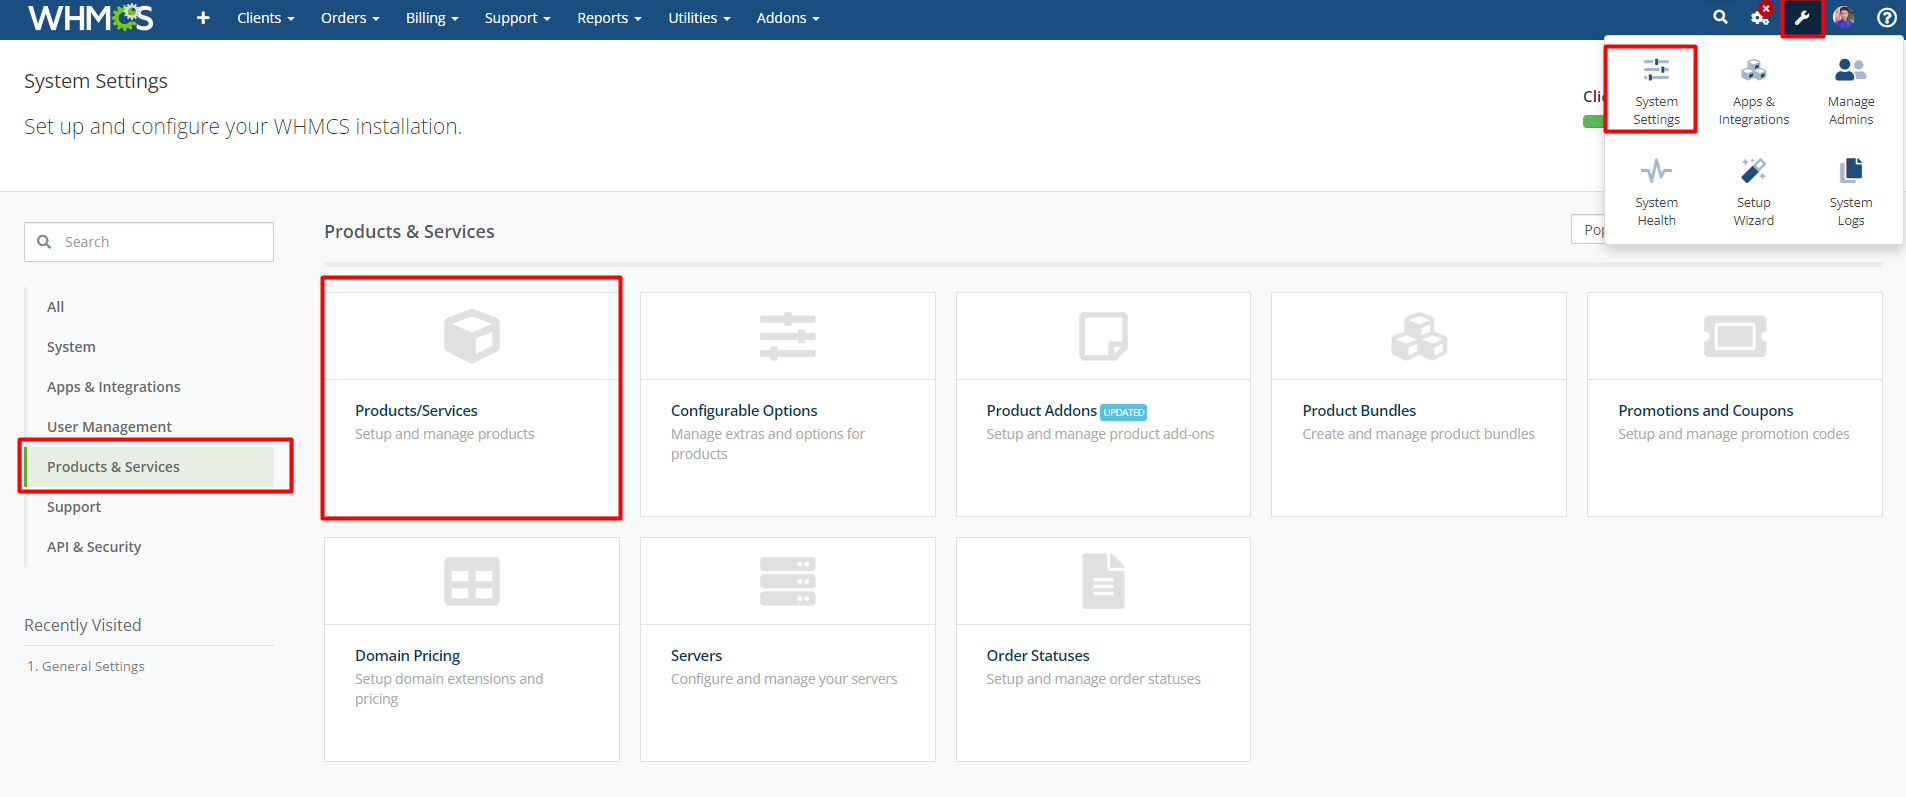Select Manage Admins icon in popup
Viewport: 1906px width, 797px height.
pyautogui.click(x=1850, y=90)
